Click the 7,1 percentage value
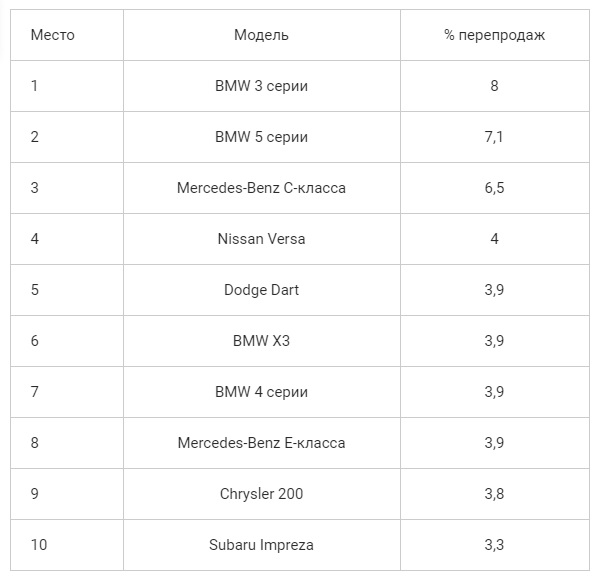The image size is (604, 581). (494, 137)
